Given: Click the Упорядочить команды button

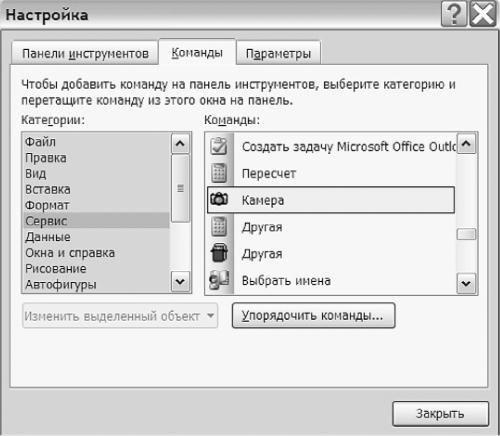Looking at the screenshot, I should tap(313, 315).
